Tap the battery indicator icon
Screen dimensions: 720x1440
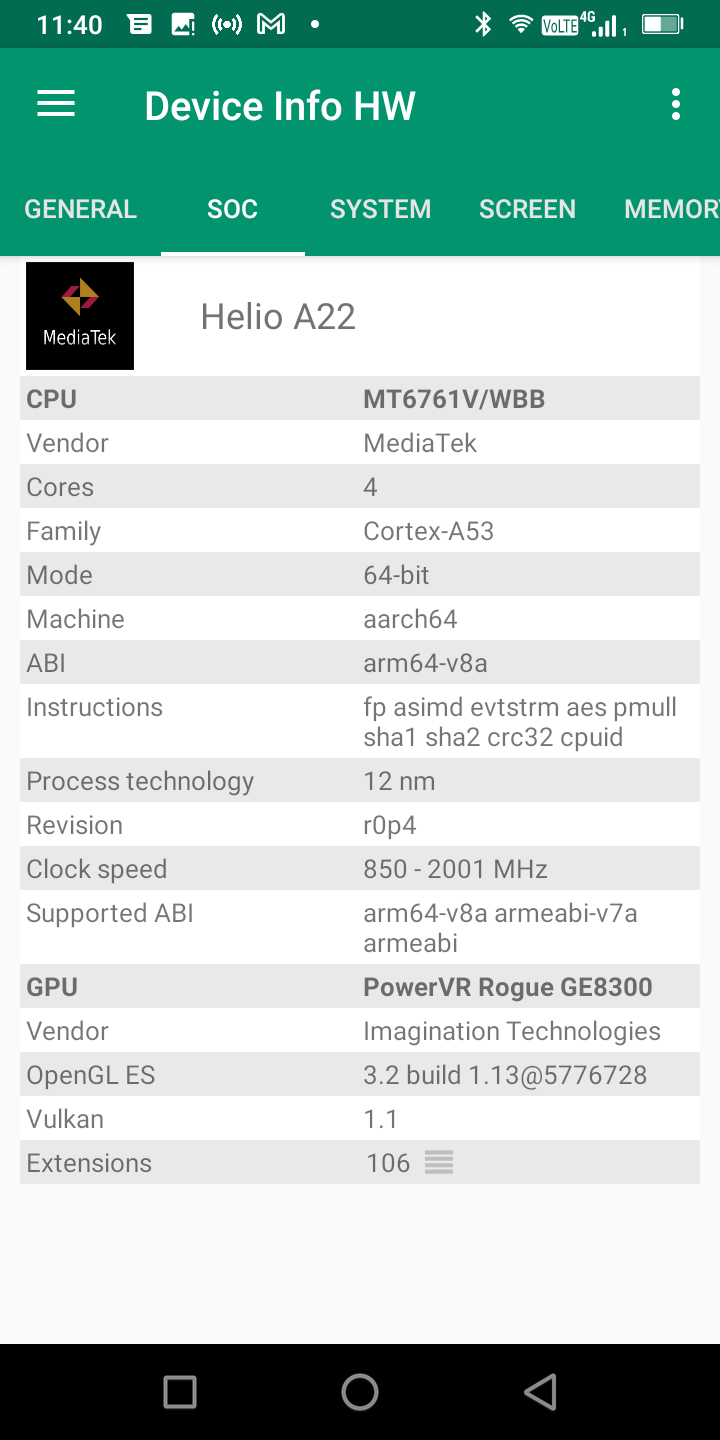tap(661, 25)
